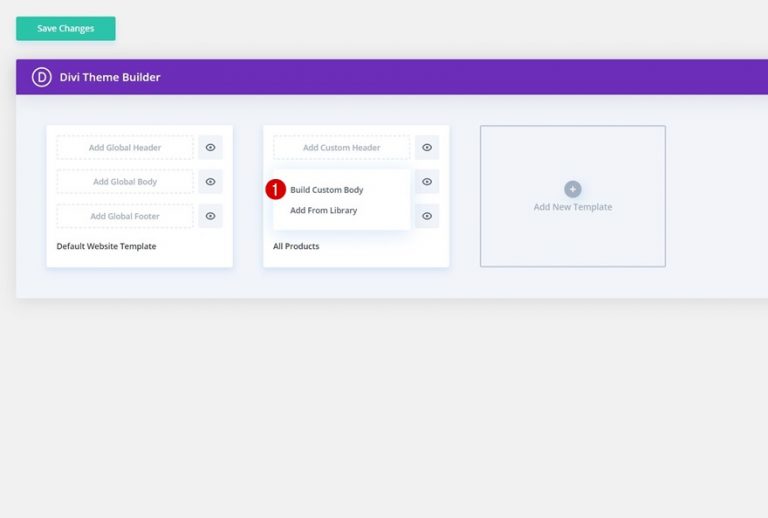Hide the Global Body using eye icon
This screenshot has height=518, width=768.
click(210, 182)
